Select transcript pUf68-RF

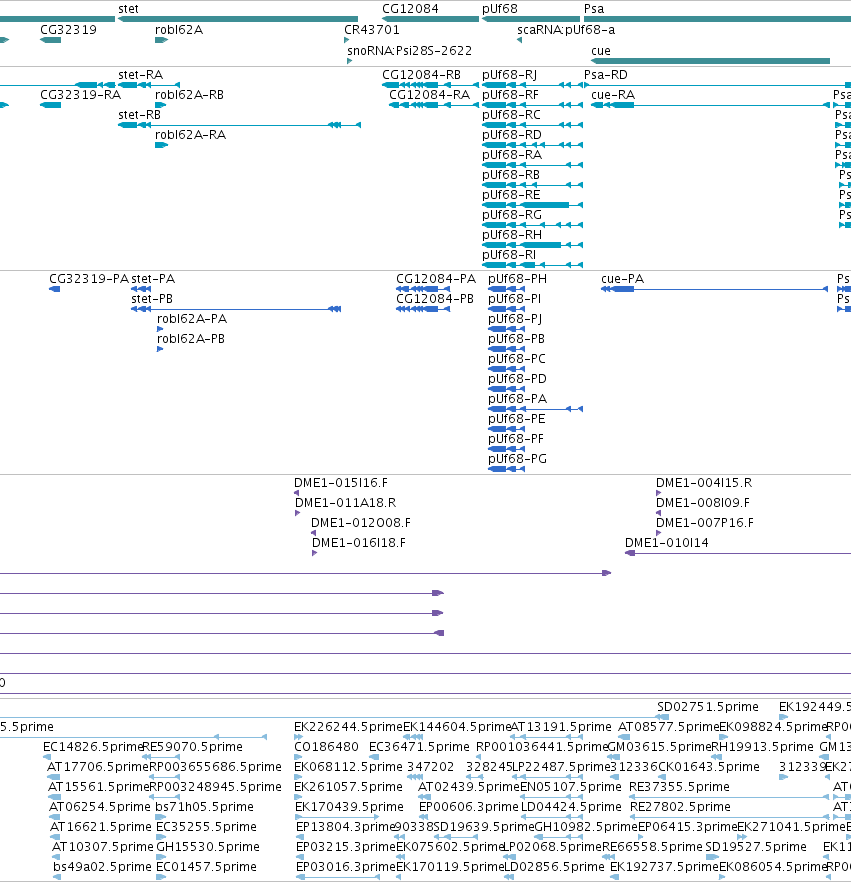point(510,94)
